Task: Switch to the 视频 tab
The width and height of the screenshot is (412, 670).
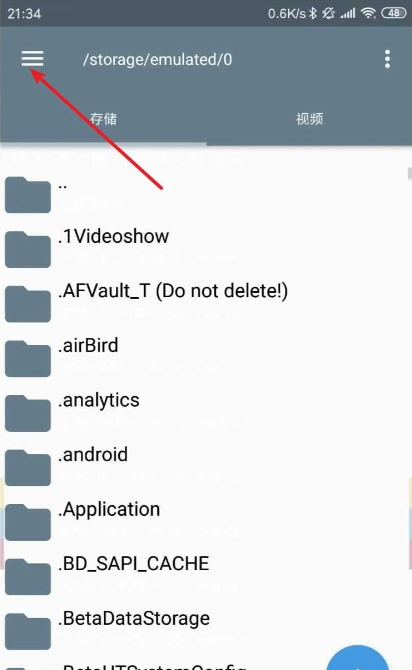Action: click(309, 119)
